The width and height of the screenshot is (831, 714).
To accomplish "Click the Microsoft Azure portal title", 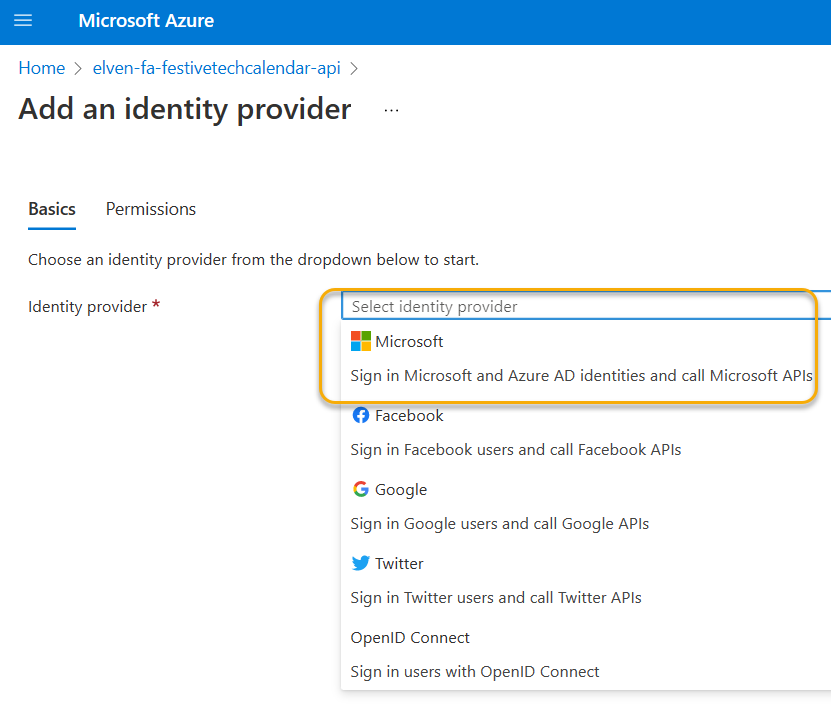I will click(146, 21).
